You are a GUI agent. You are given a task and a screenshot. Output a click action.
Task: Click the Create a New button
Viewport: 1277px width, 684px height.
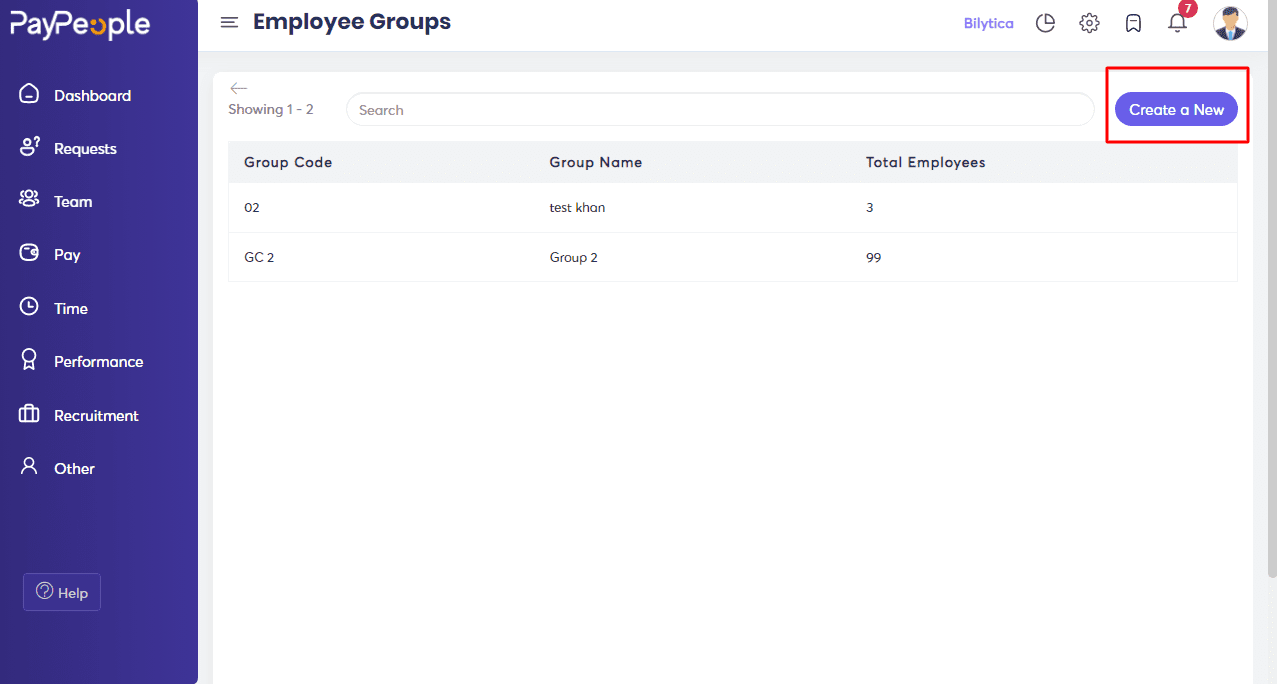(1176, 109)
